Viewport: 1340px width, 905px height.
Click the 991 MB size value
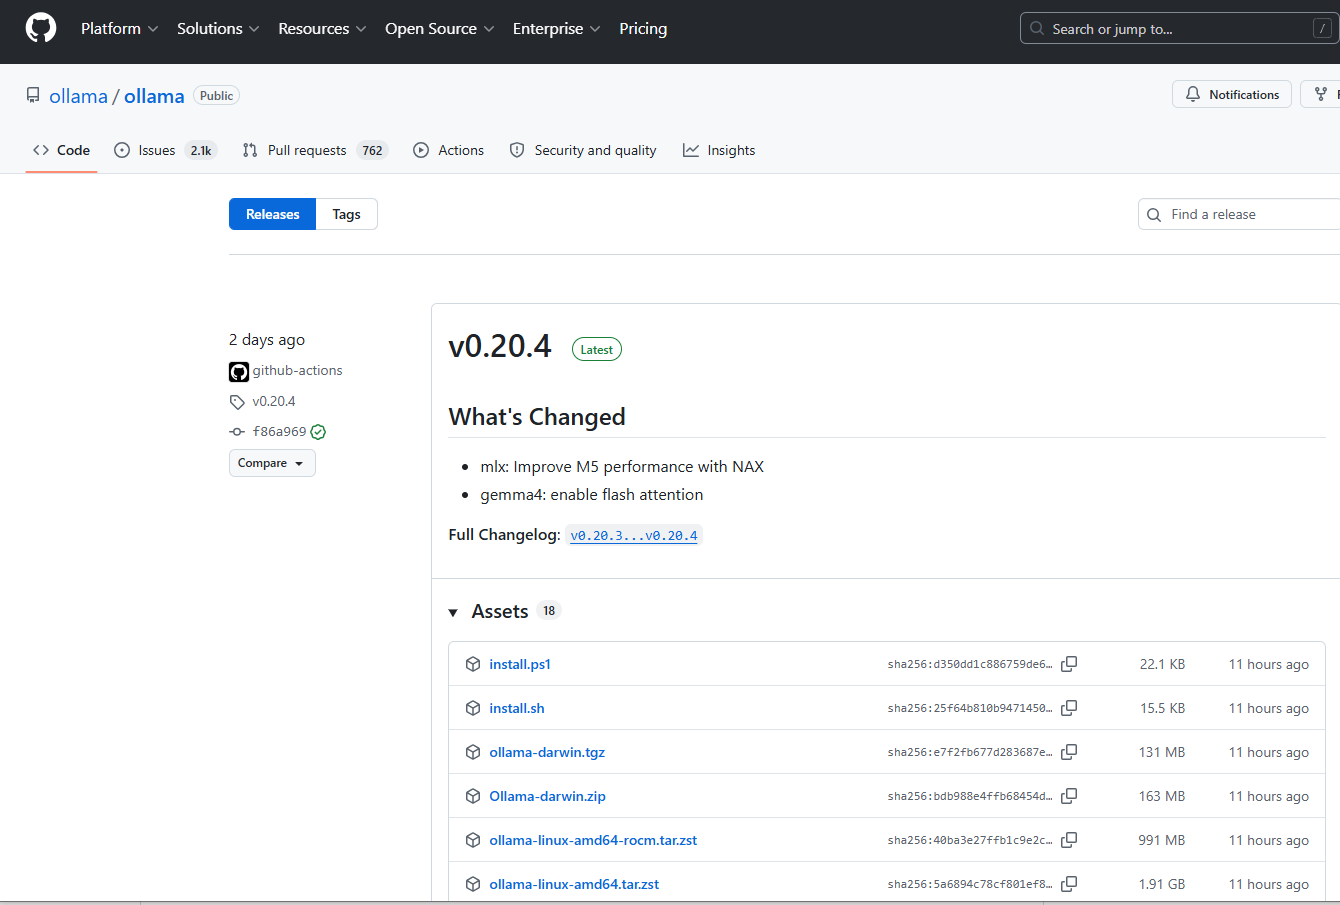1162,840
